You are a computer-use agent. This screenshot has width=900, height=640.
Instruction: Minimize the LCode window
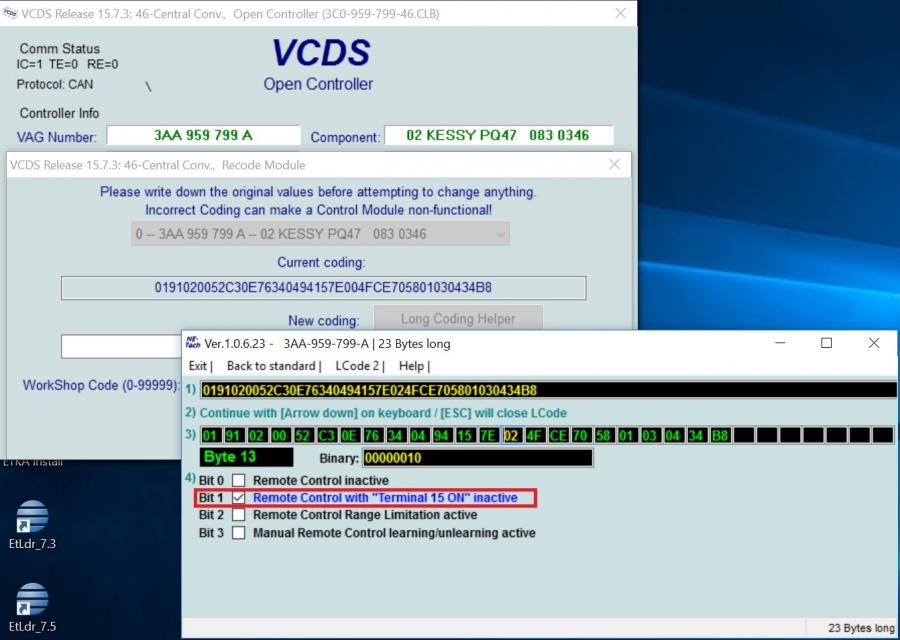780,343
